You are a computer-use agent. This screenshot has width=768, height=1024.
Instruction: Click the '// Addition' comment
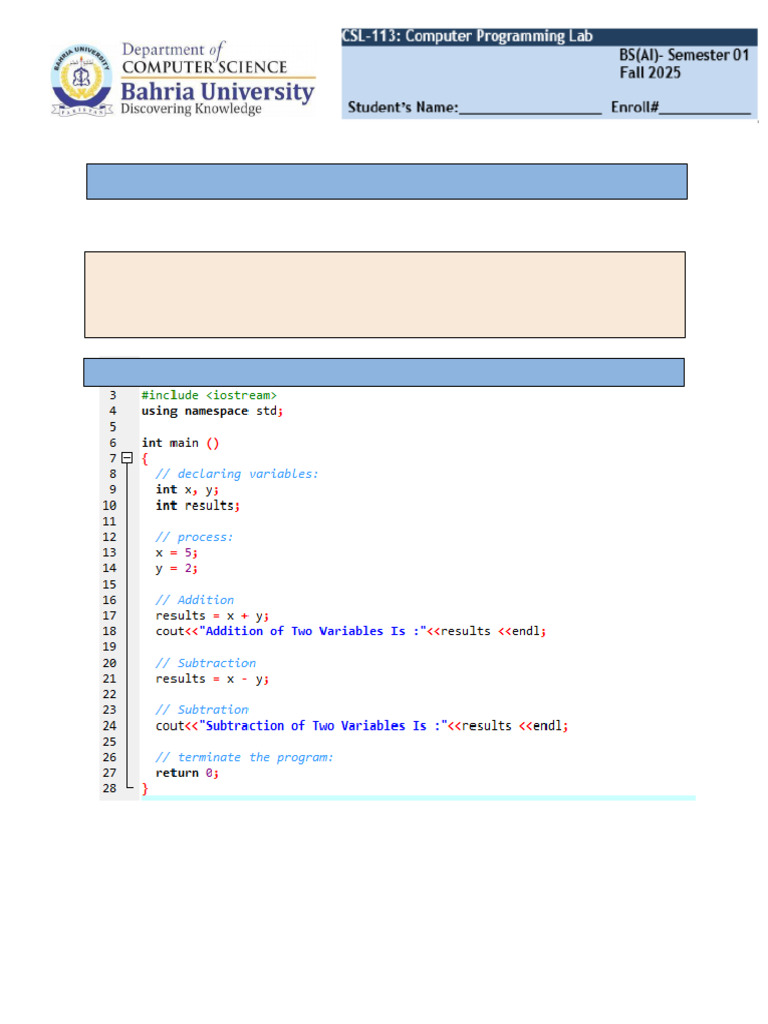coord(195,600)
